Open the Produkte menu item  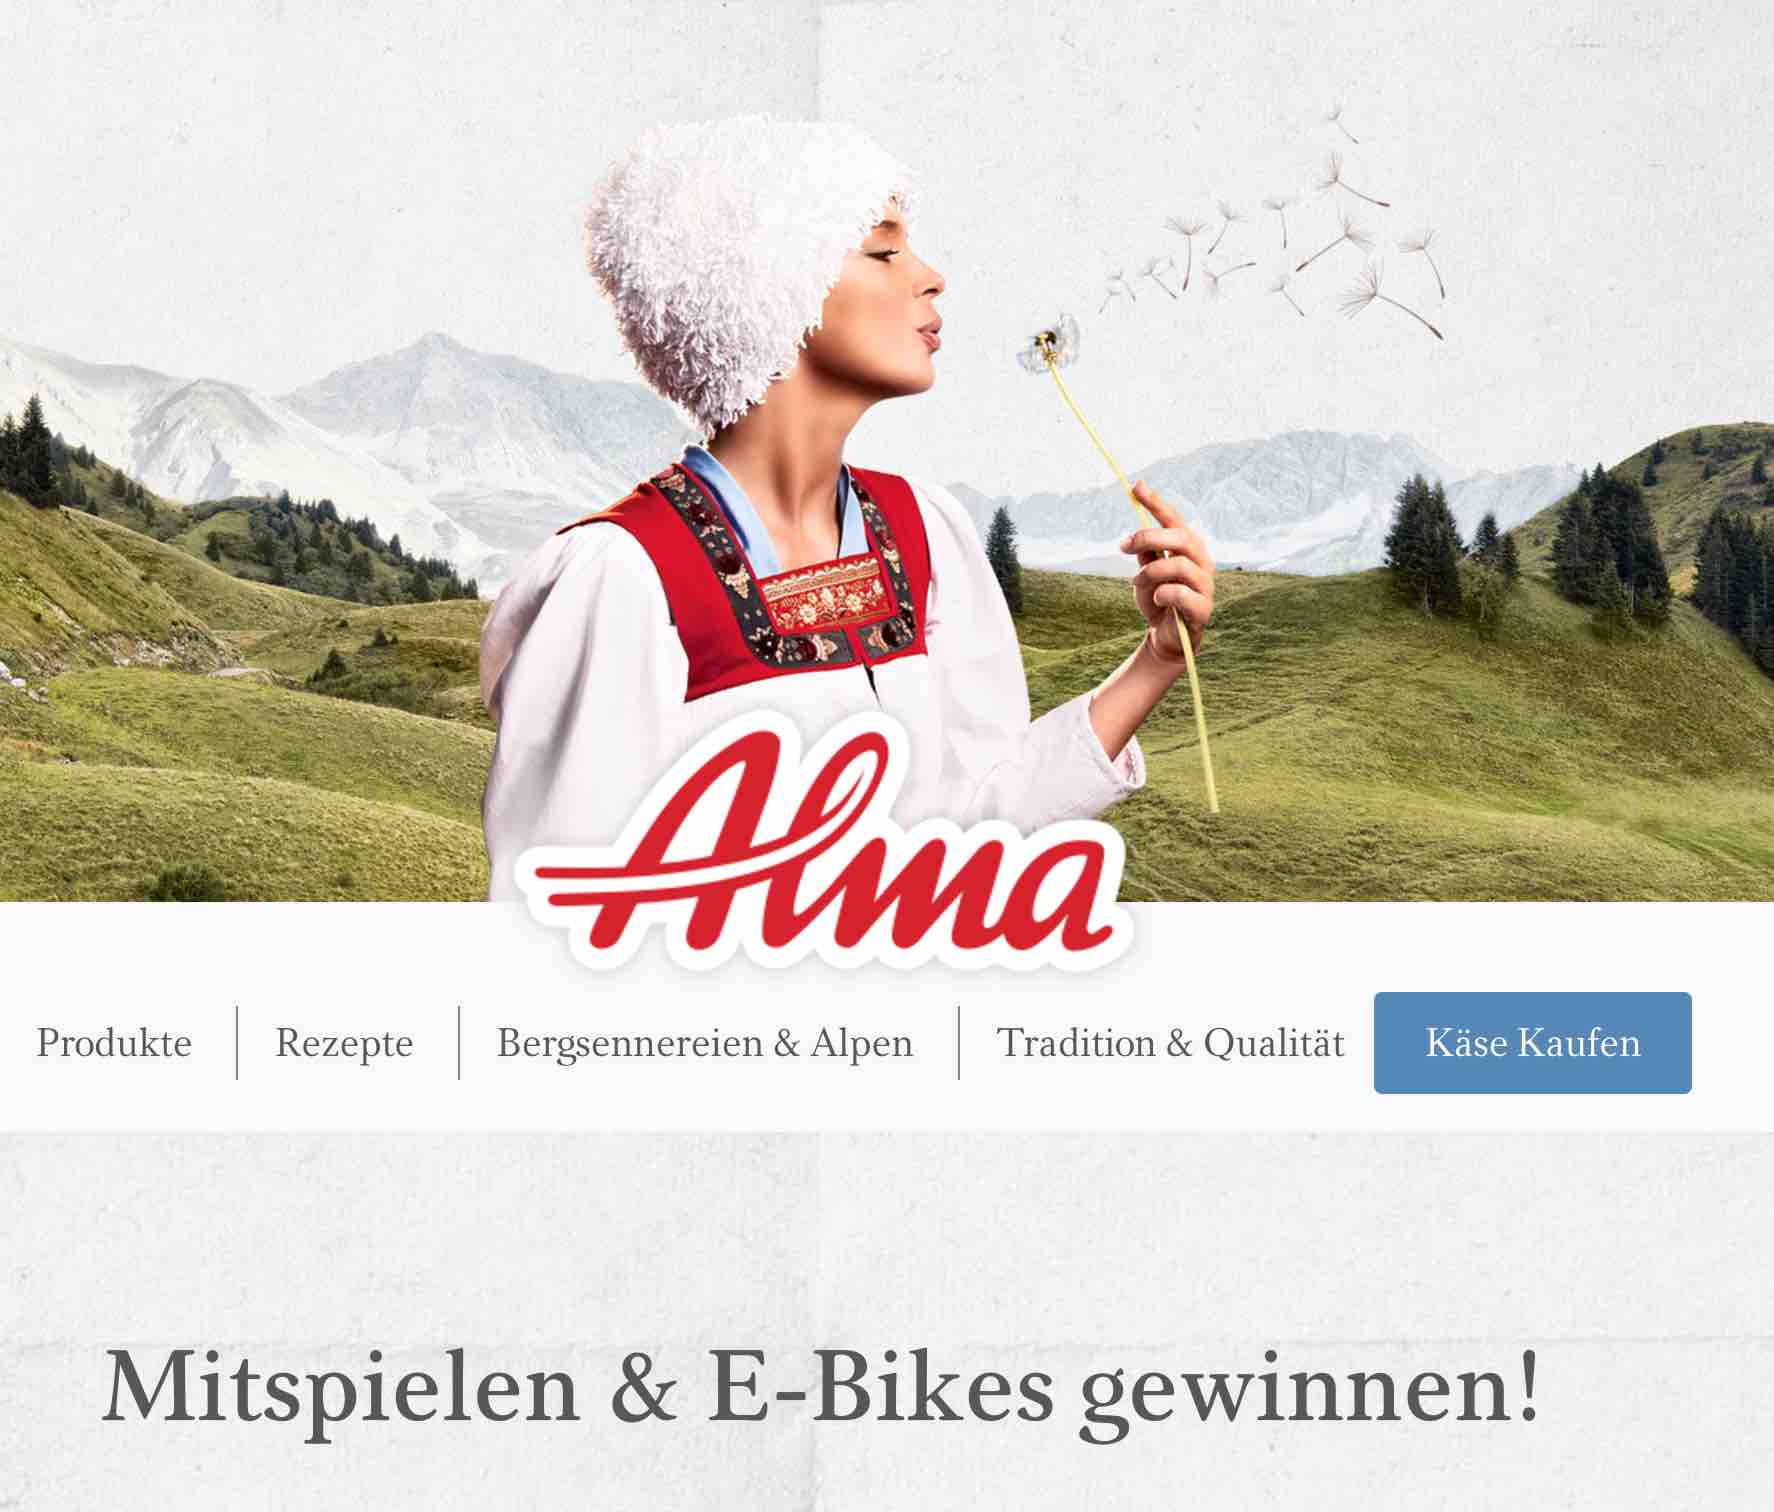point(114,1043)
